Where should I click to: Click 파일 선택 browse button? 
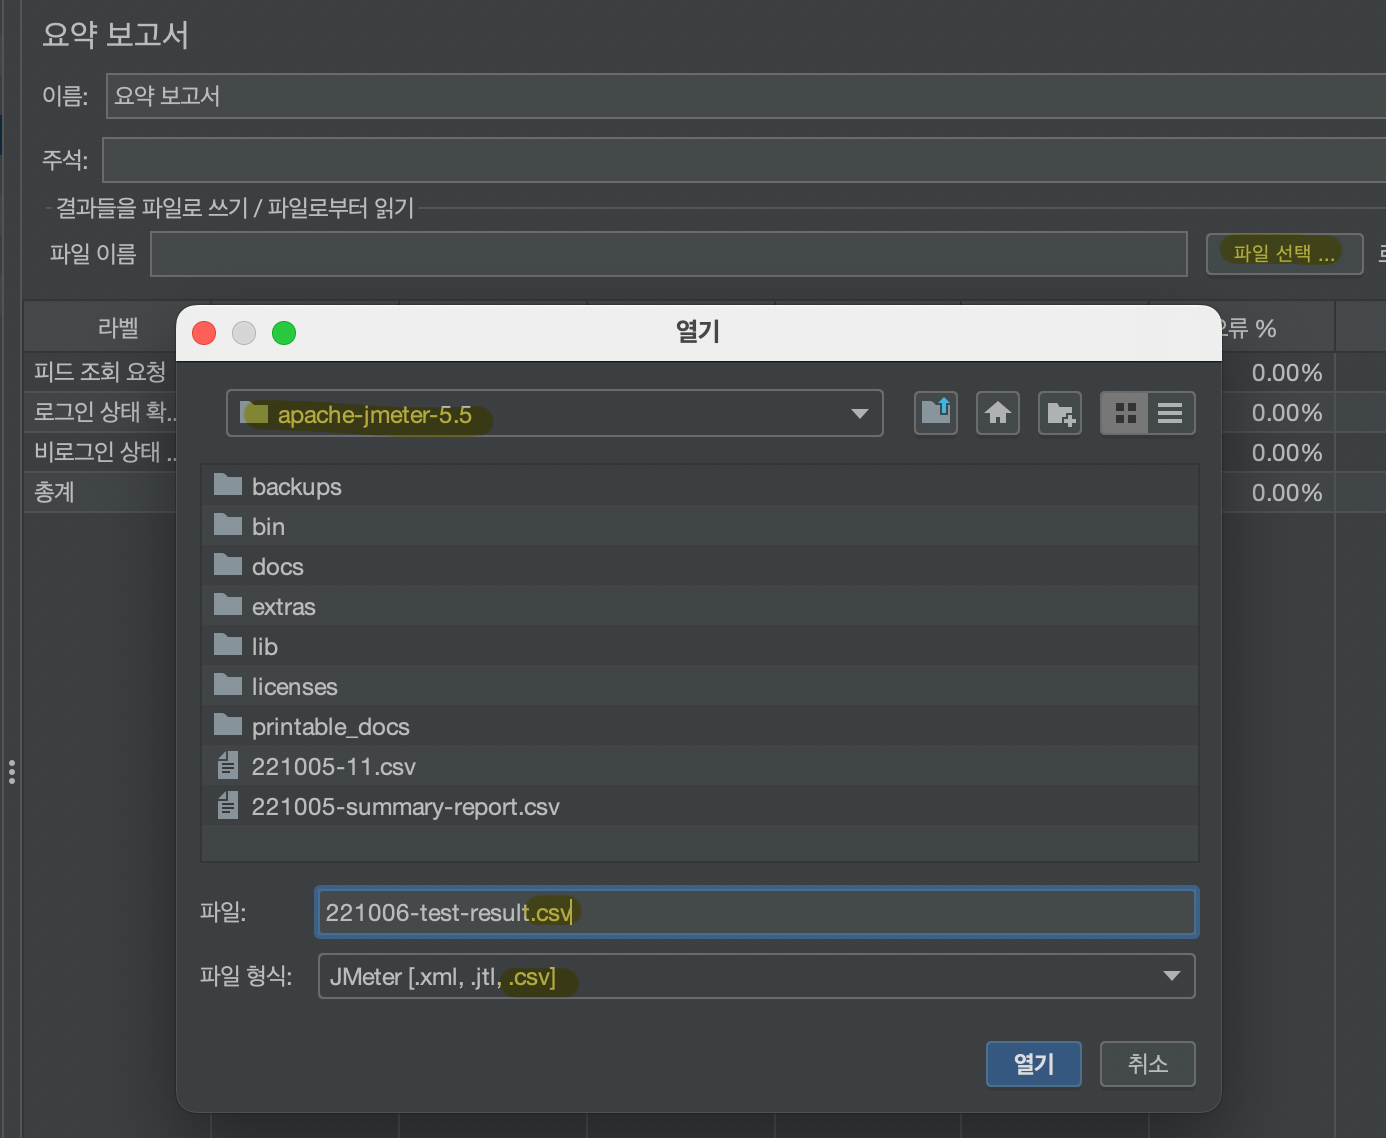(1285, 253)
